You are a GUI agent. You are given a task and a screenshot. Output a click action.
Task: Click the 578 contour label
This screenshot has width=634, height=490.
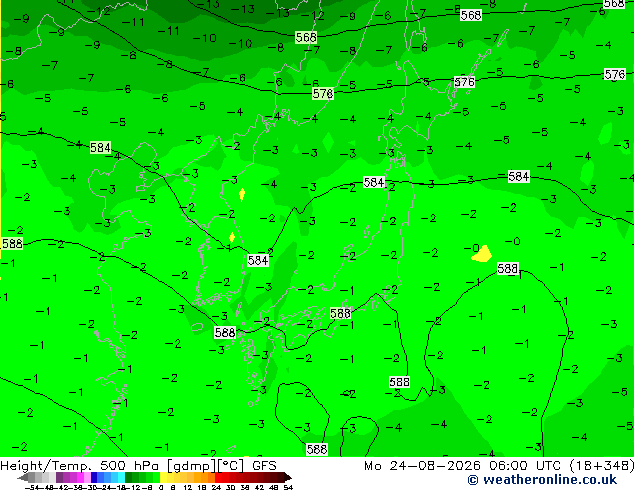coord(323,94)
